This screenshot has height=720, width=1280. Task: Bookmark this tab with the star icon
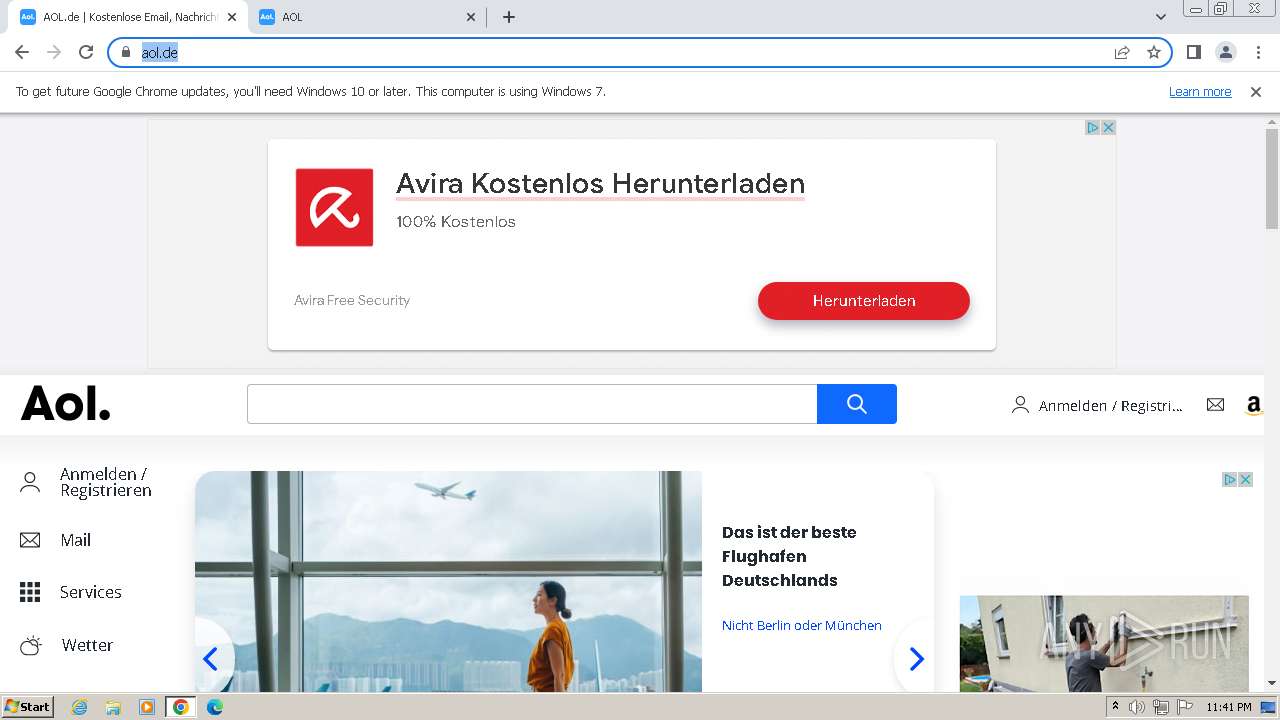point(1154,52)
